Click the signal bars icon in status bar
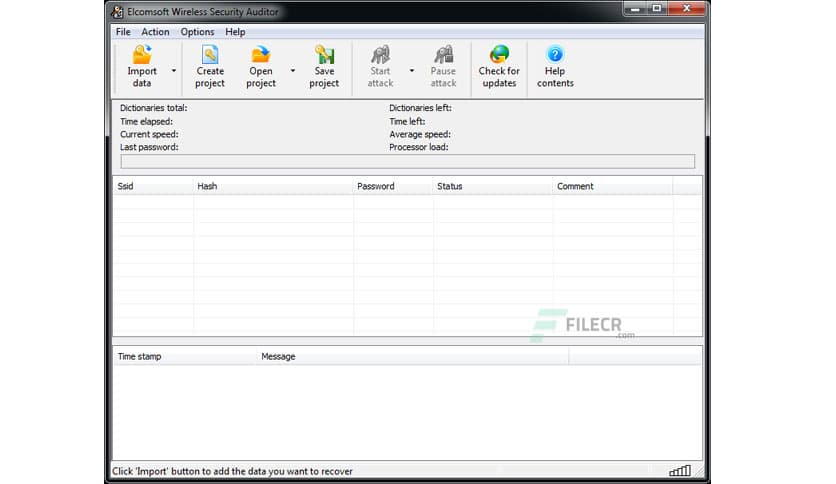Screen dimensions: 836x484 (x=680, y=471)
